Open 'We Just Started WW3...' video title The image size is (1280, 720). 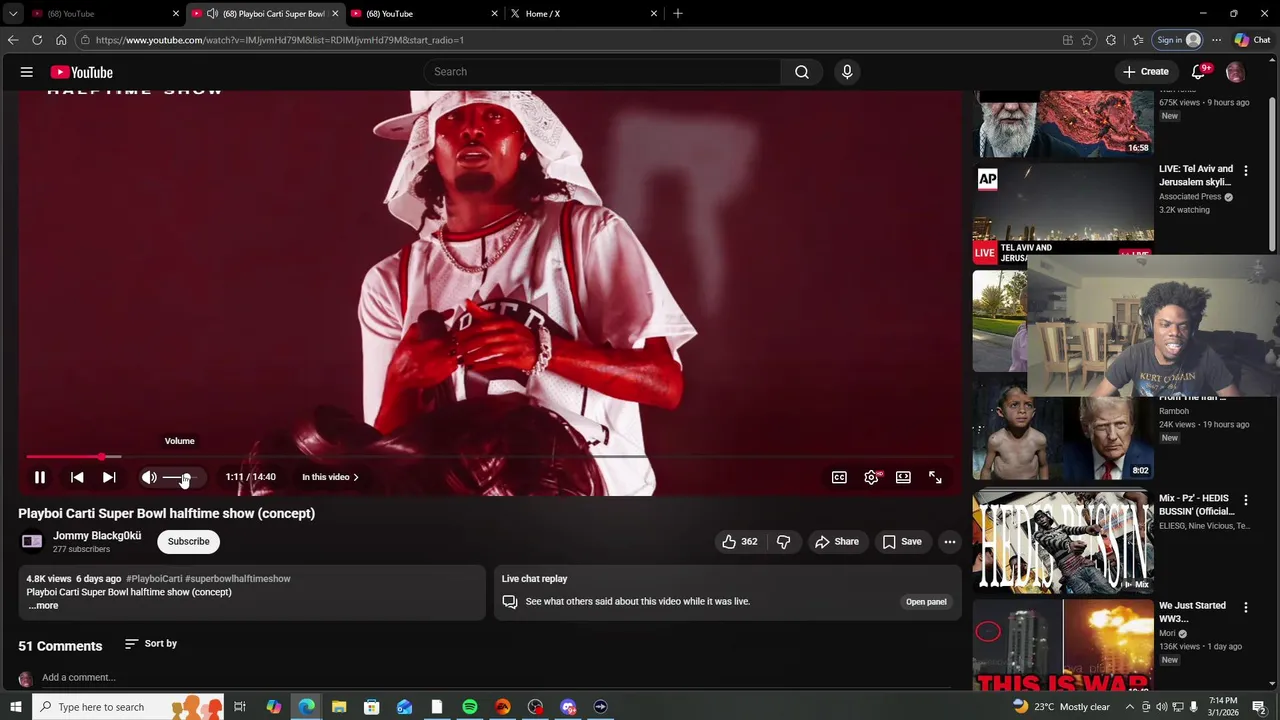[1192, 612]
